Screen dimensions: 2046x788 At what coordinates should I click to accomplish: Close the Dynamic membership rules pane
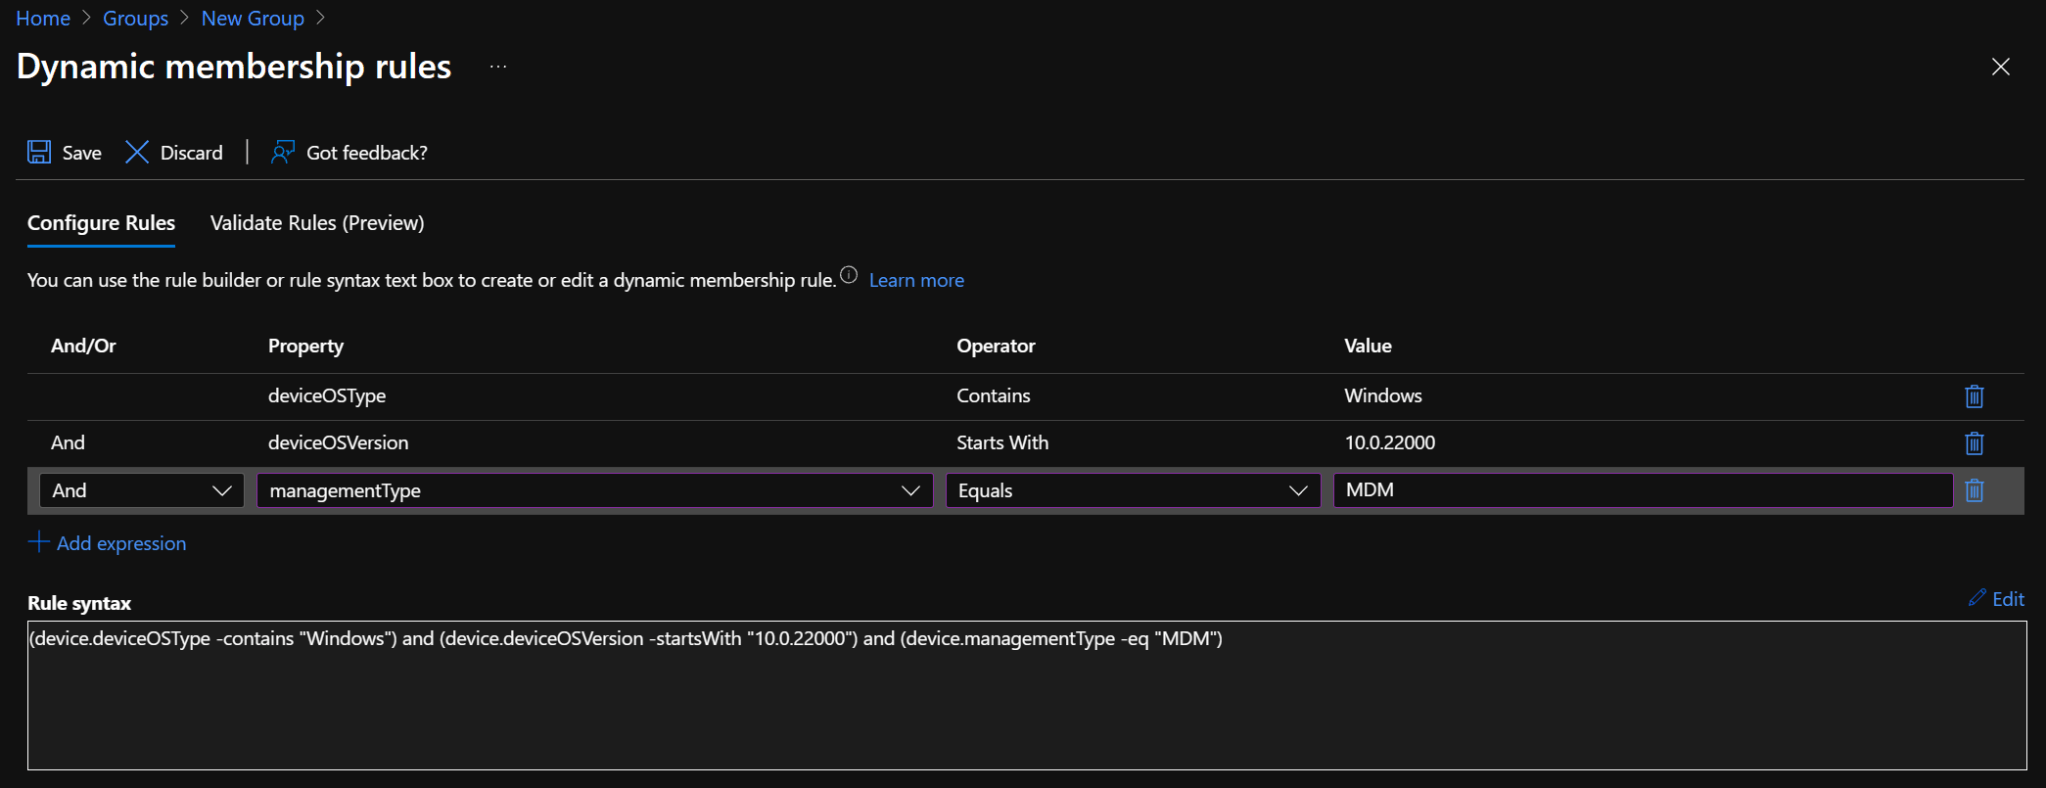2000,67
